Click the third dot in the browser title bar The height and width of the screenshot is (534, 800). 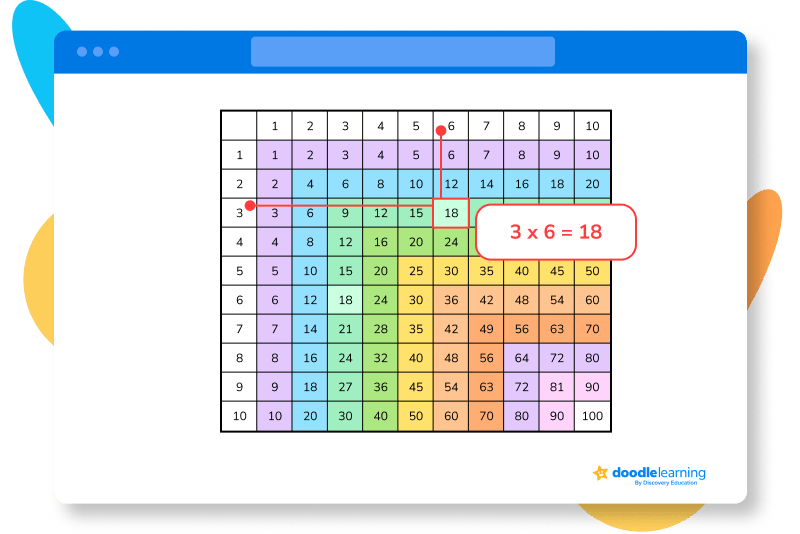(114, 51)
